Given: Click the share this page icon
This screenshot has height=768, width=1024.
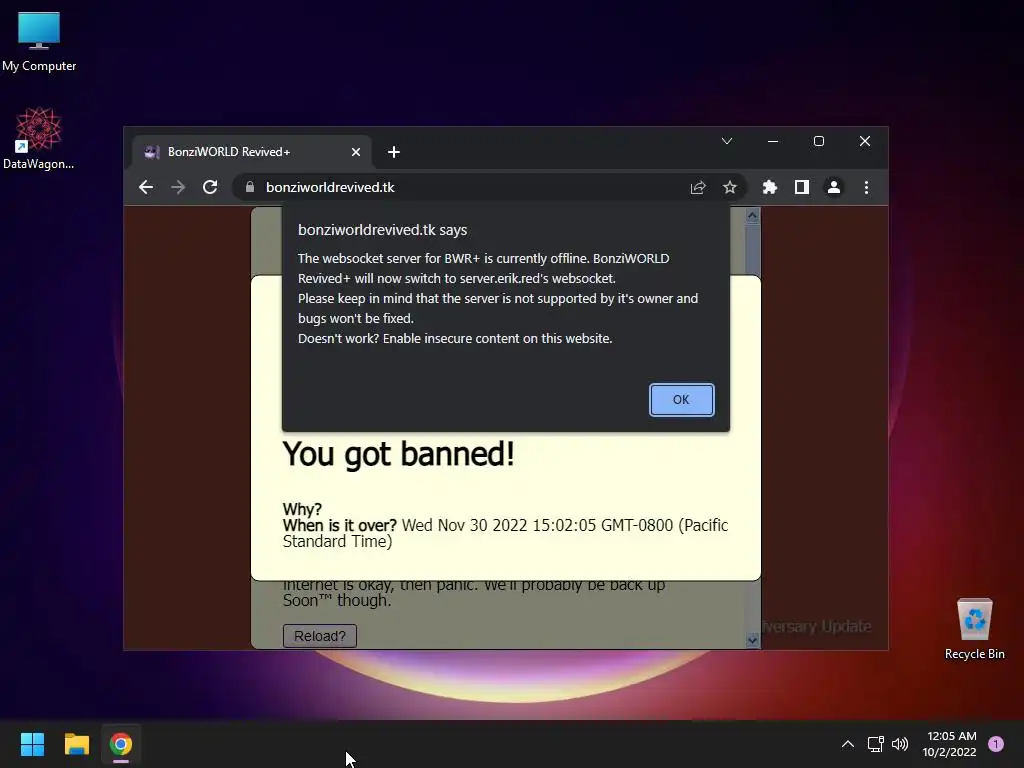Looking at the screenshot, I should pyautogui.click(x=697, y=187).
